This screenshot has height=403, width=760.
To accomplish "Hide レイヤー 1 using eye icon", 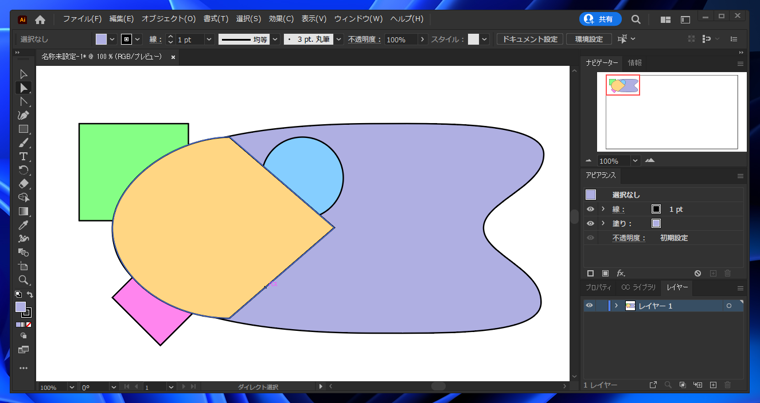I will click(x=590, y=306).
